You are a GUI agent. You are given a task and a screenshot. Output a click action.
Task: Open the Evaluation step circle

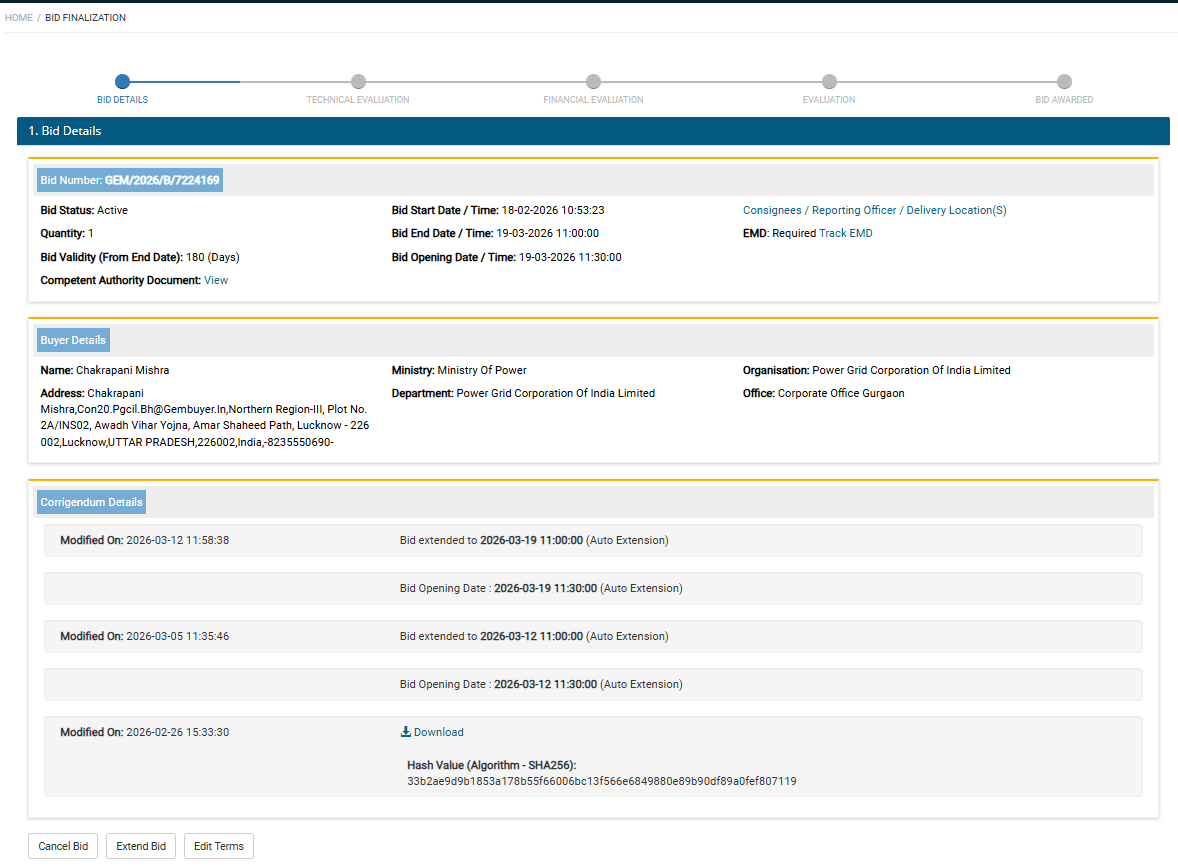pos(828,82)
